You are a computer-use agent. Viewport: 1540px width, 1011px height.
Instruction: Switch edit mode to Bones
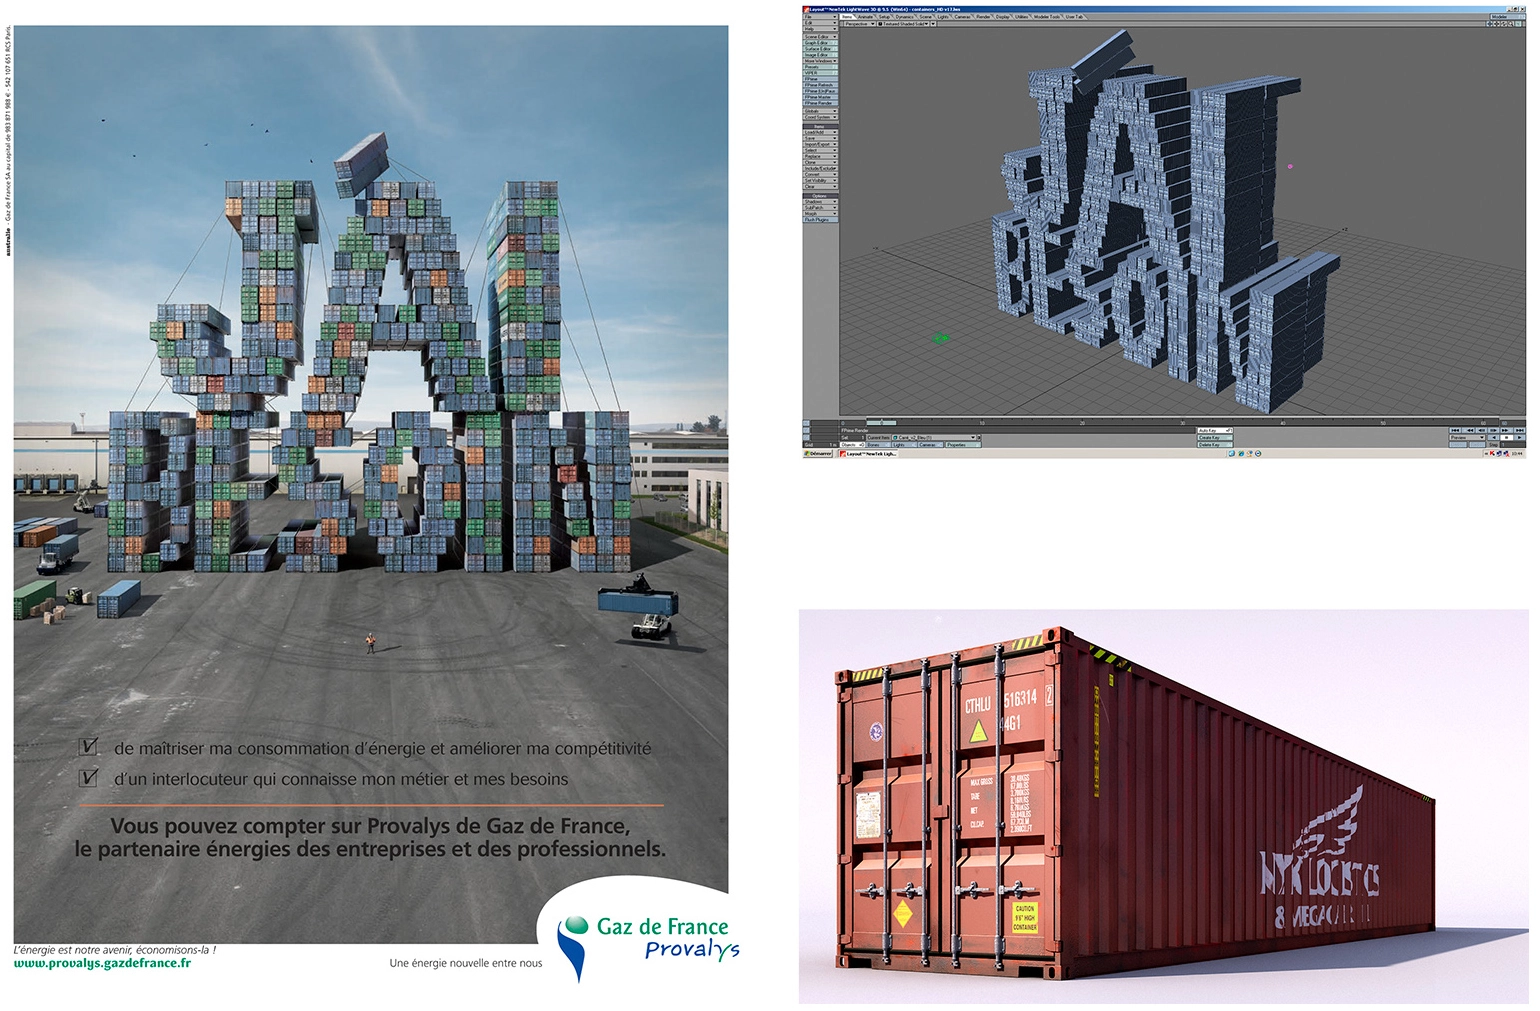click(x=878, y=445)
